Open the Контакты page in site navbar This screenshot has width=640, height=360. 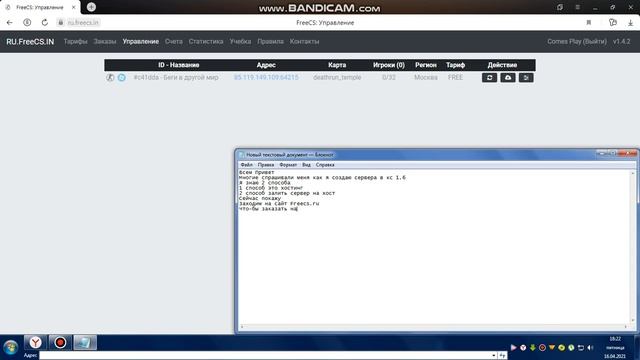[304, 41]
